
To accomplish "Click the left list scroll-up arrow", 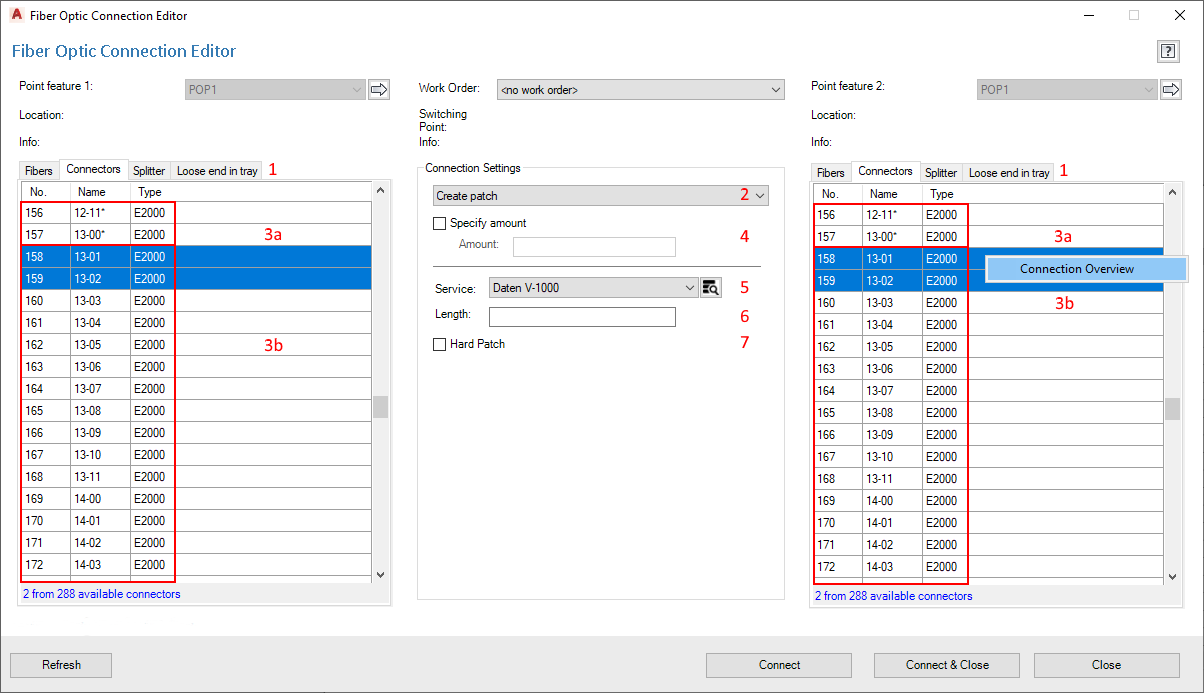I will (x=380, y=189).
